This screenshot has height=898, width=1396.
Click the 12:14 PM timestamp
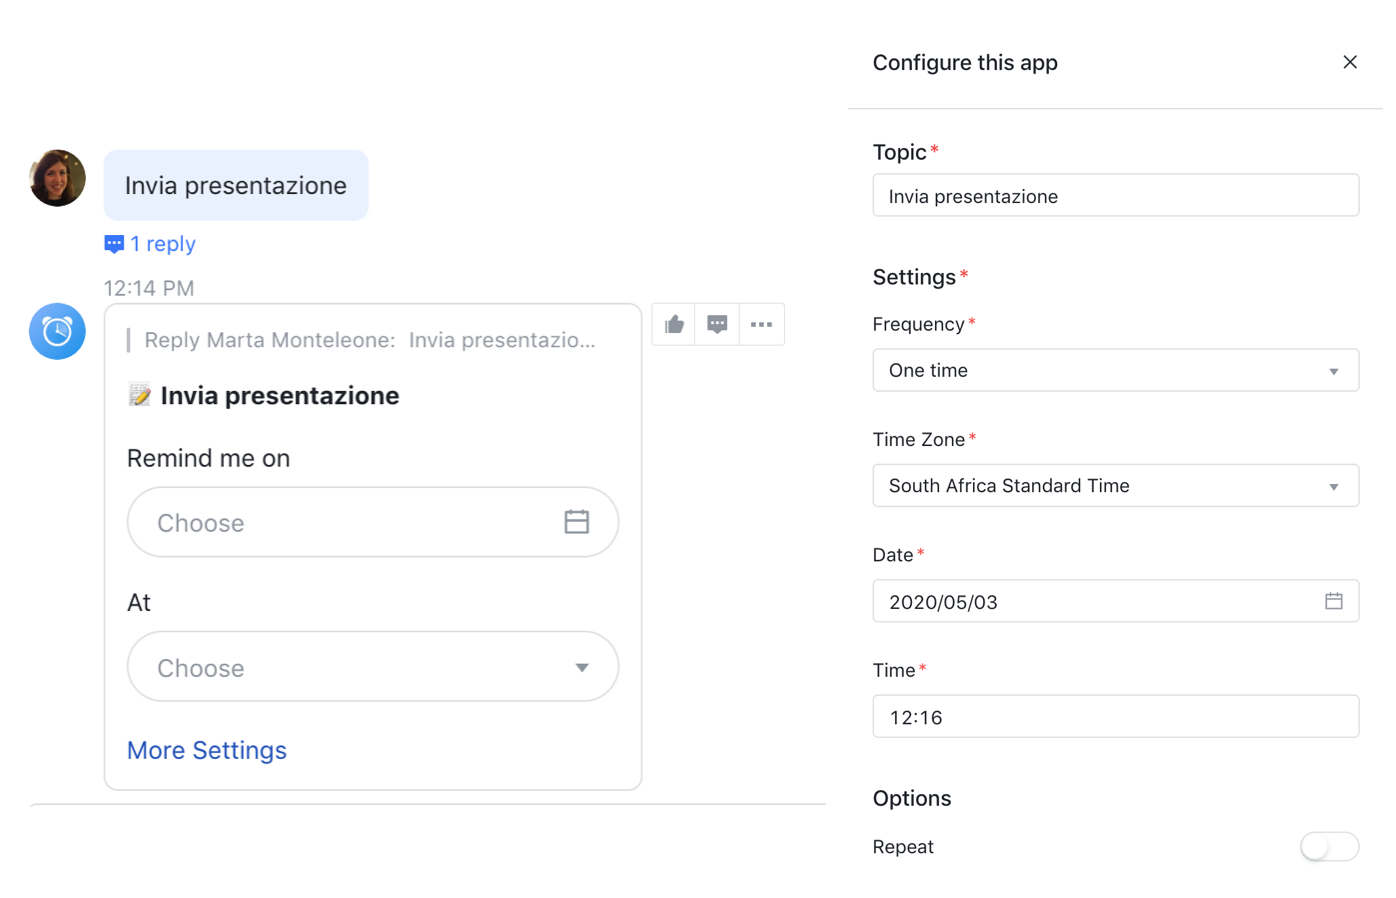[x=149, y=288]
